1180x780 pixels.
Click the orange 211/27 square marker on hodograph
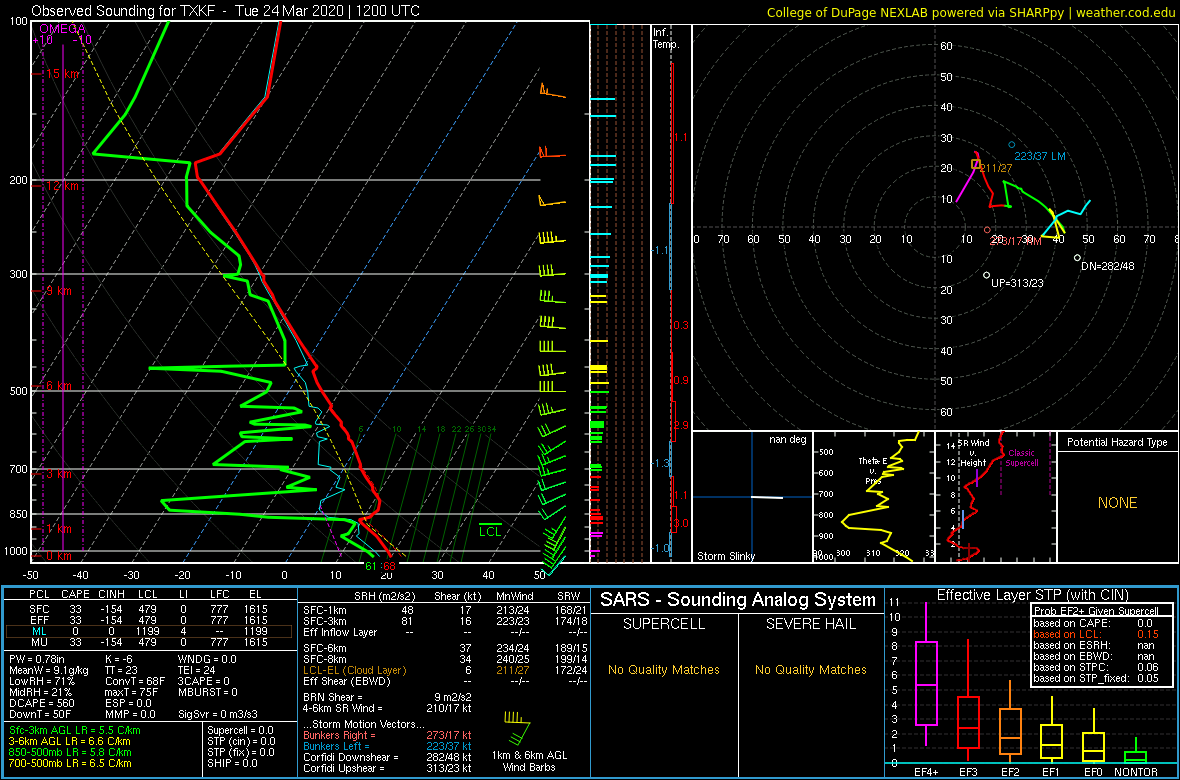click(975, 164)
